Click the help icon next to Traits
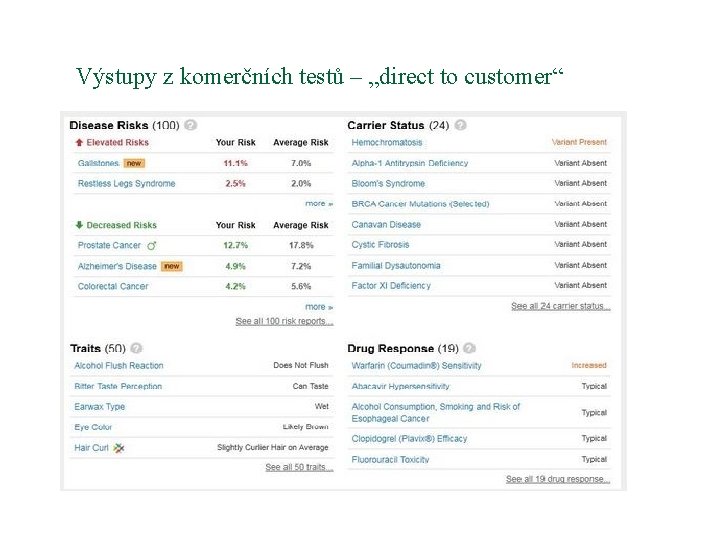This screenshot has height=540, width=720. (136, 348)
